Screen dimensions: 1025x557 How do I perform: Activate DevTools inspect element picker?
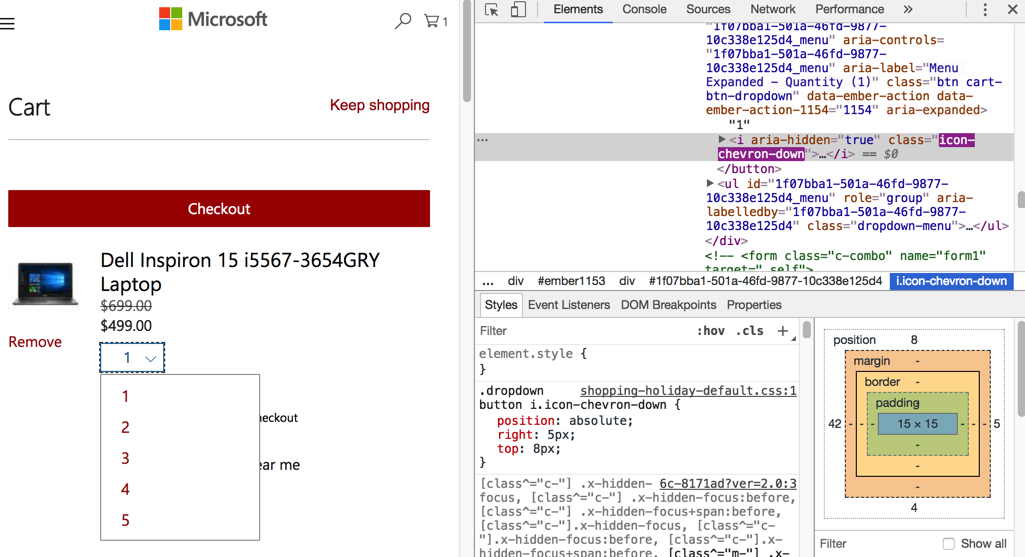pos(492,10)
